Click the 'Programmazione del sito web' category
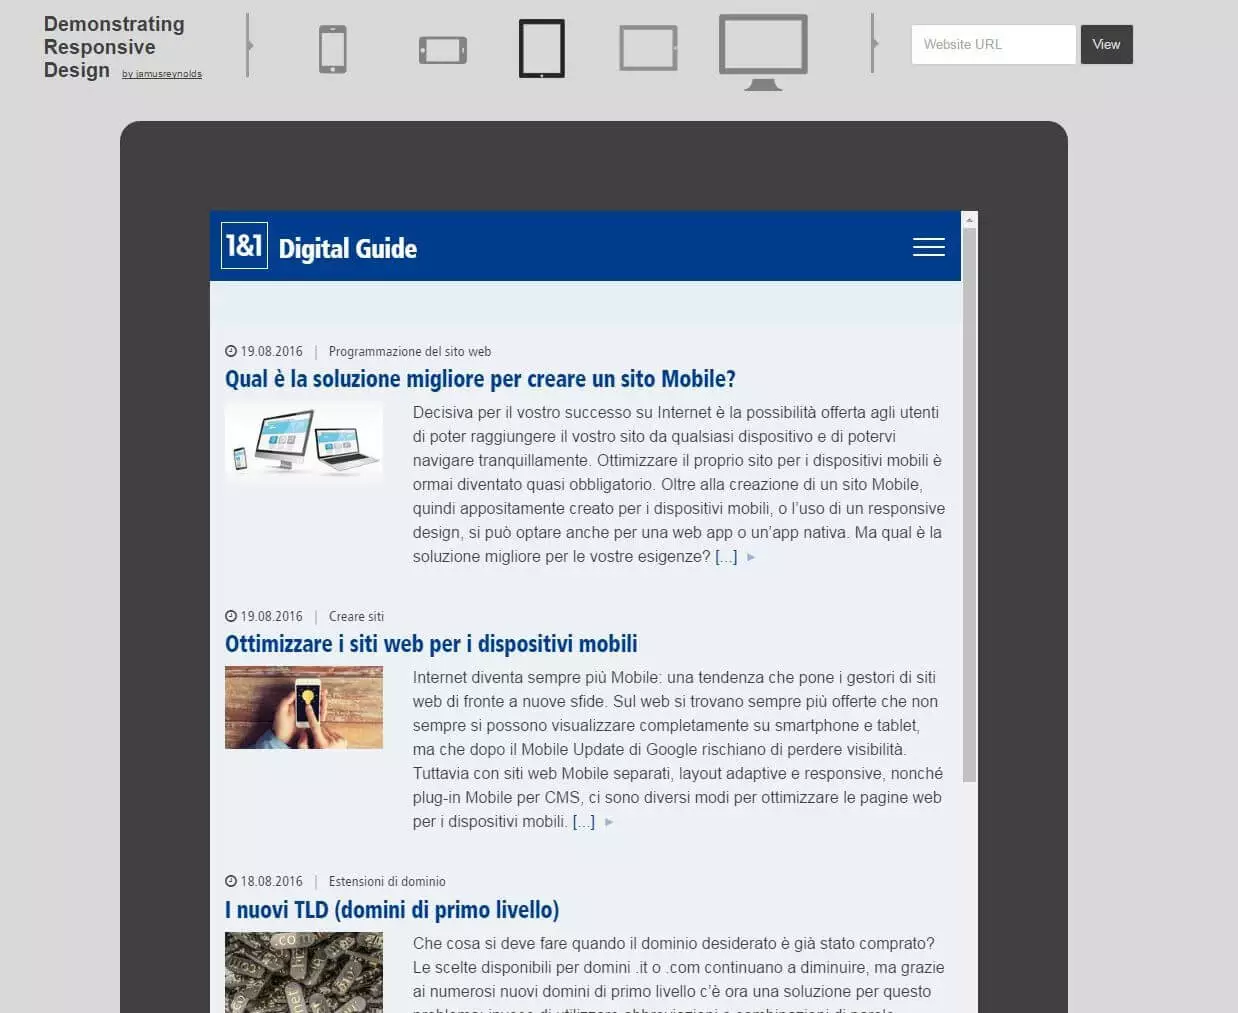This screenshot has height=1013, width=1238. [x=410, y=351]
